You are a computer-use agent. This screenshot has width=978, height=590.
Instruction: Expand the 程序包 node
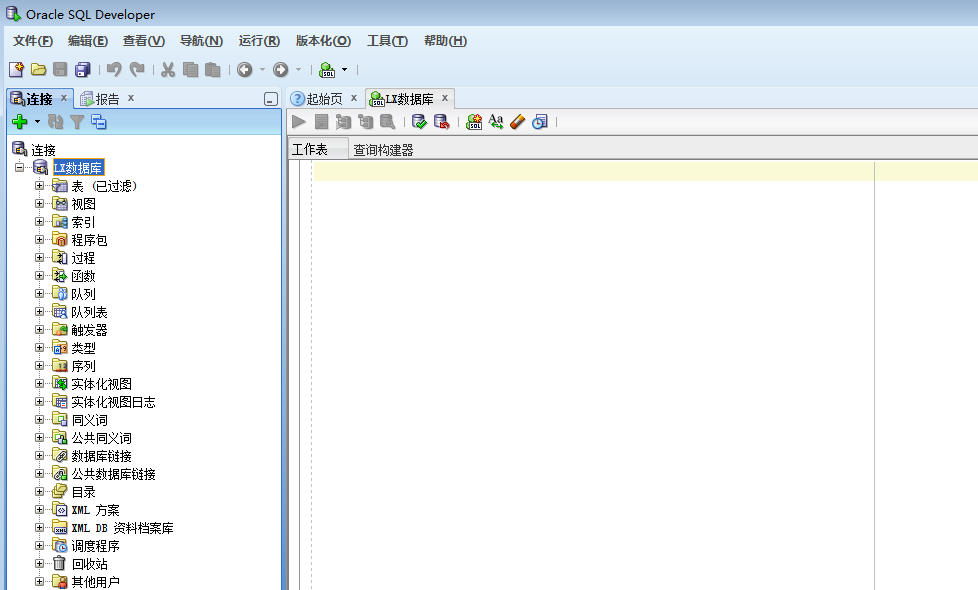39,239
